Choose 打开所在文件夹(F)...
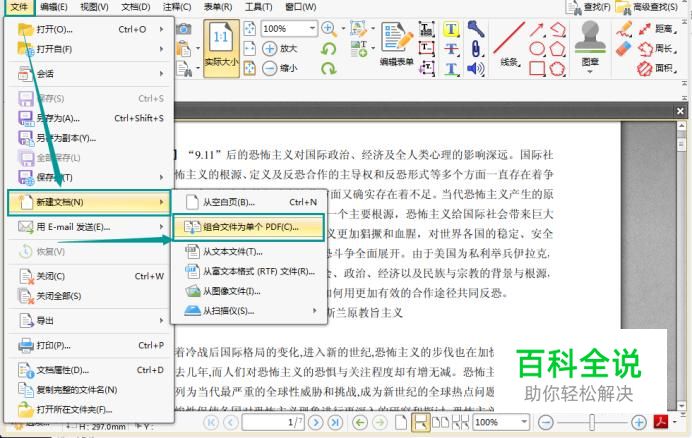The image size is (692, 438). [88, 409]
